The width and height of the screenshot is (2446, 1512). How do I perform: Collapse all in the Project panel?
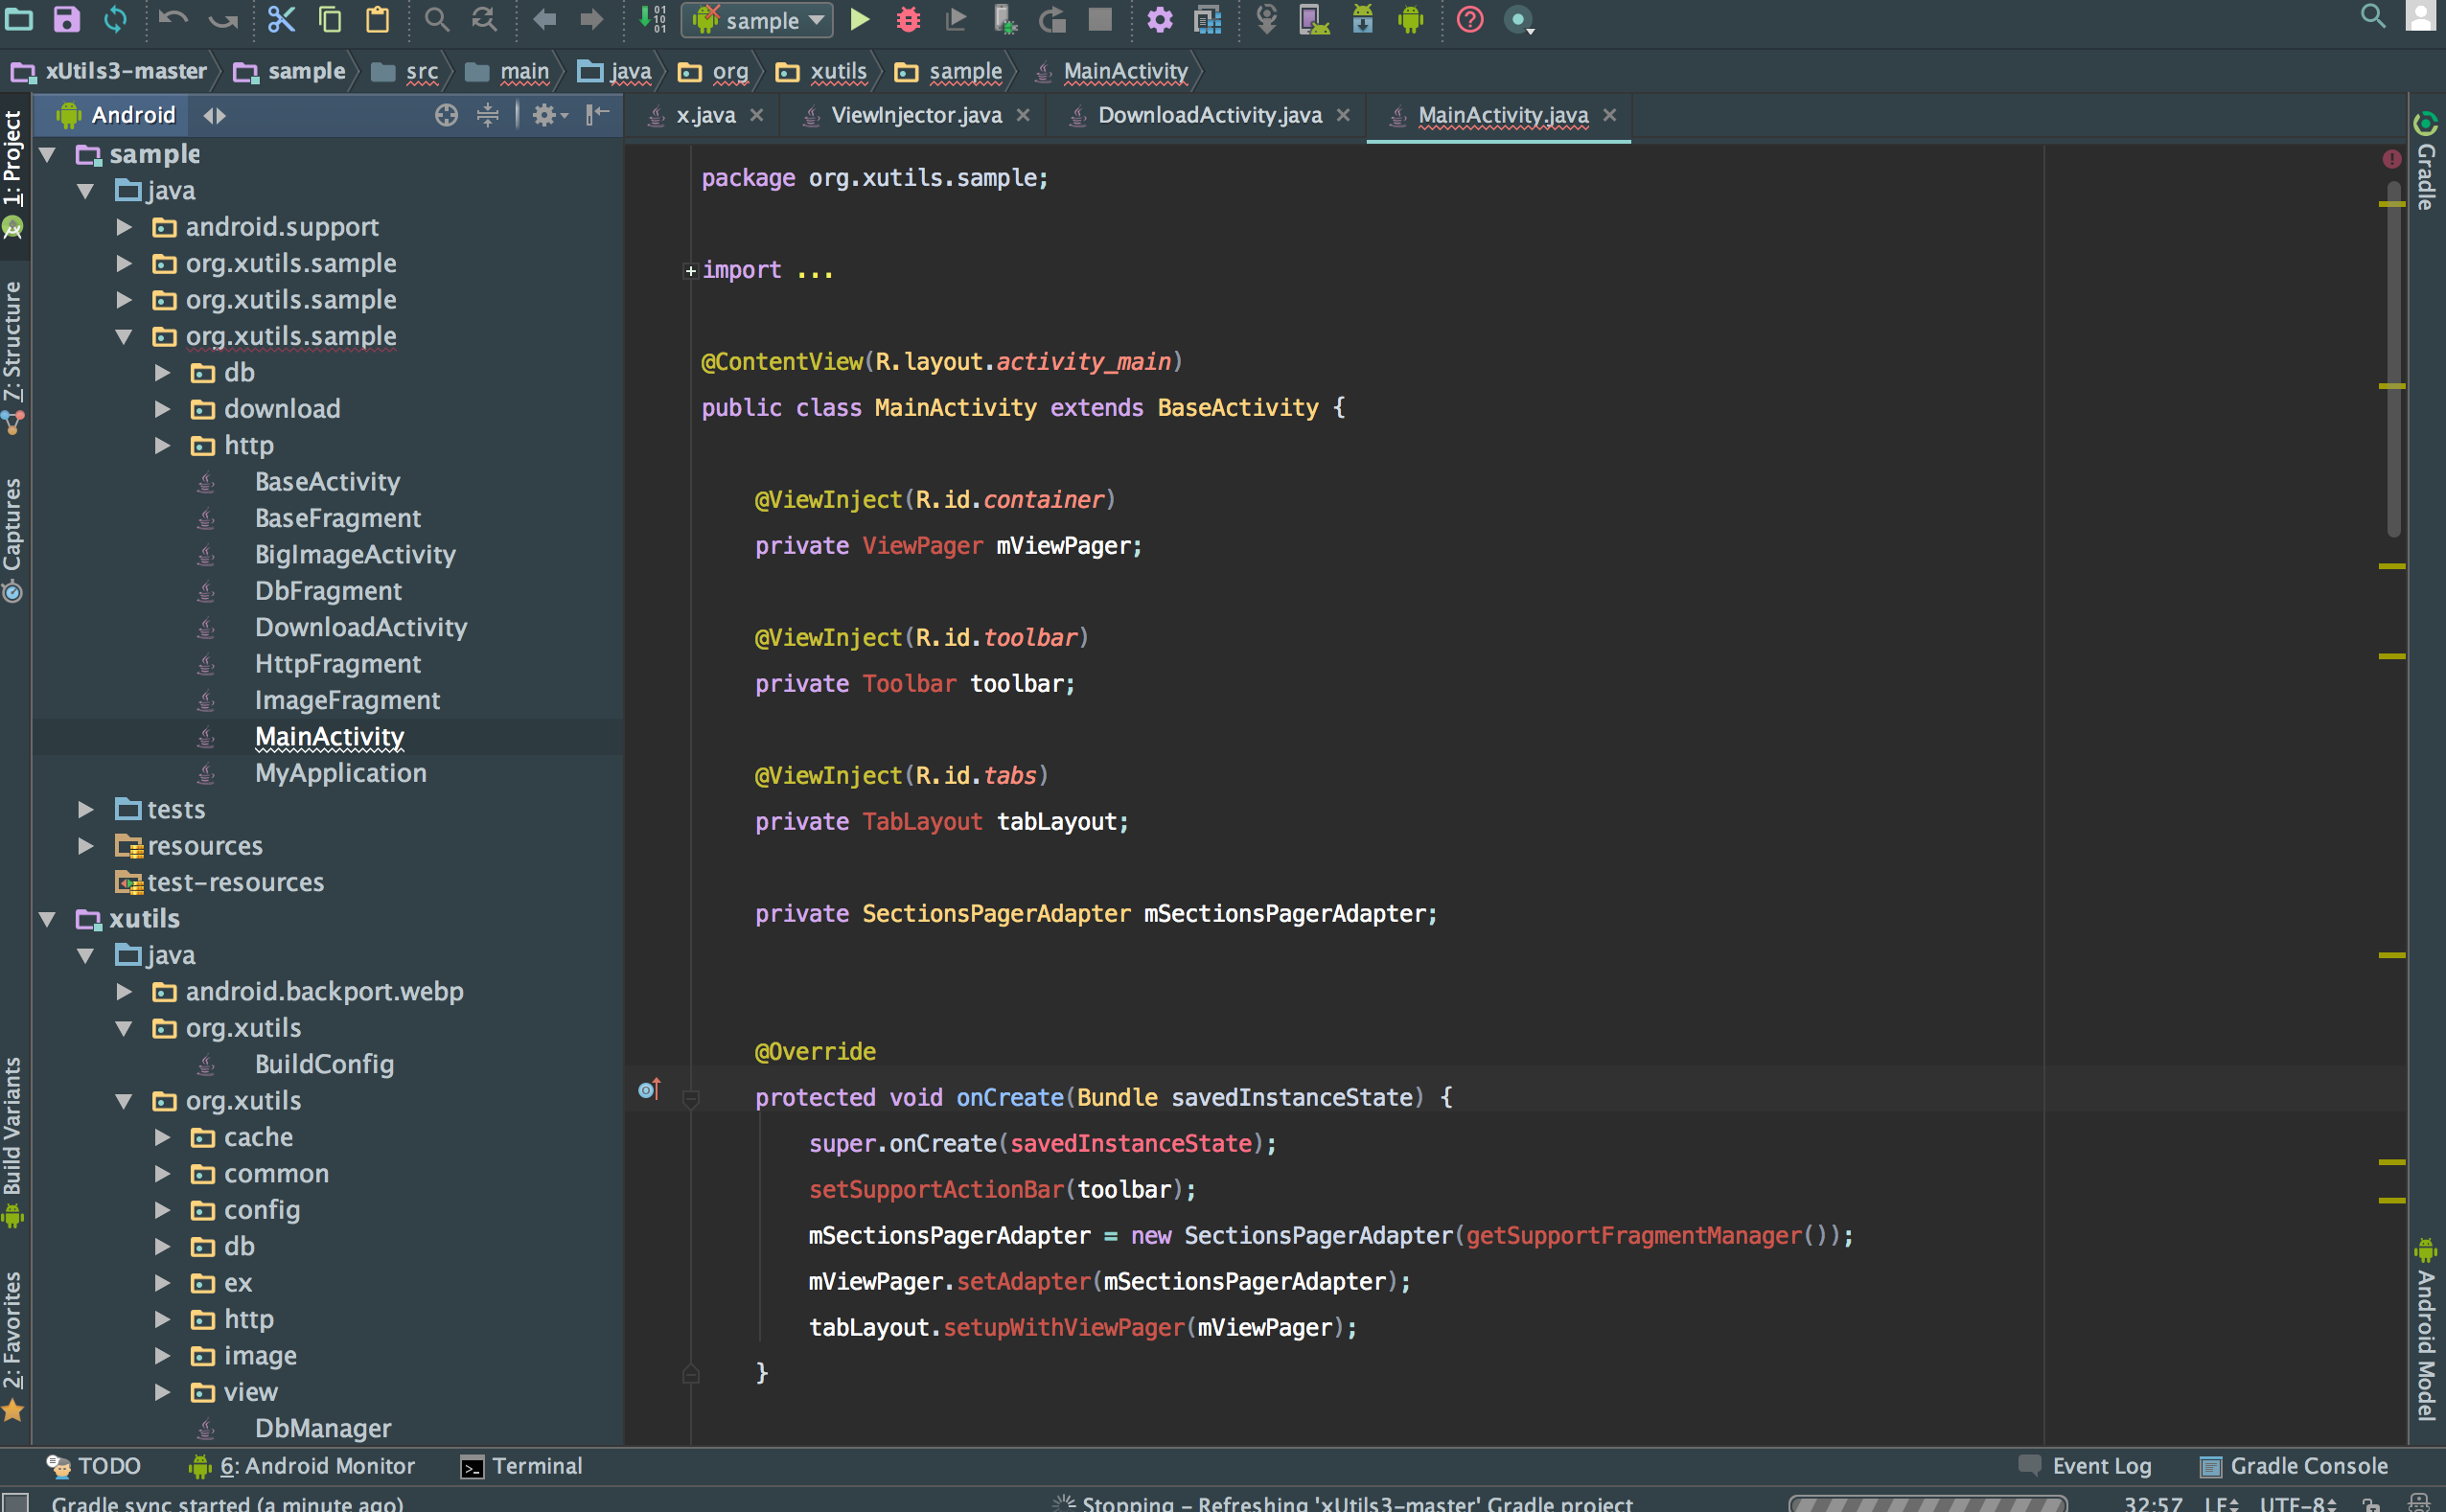[488, 115]
